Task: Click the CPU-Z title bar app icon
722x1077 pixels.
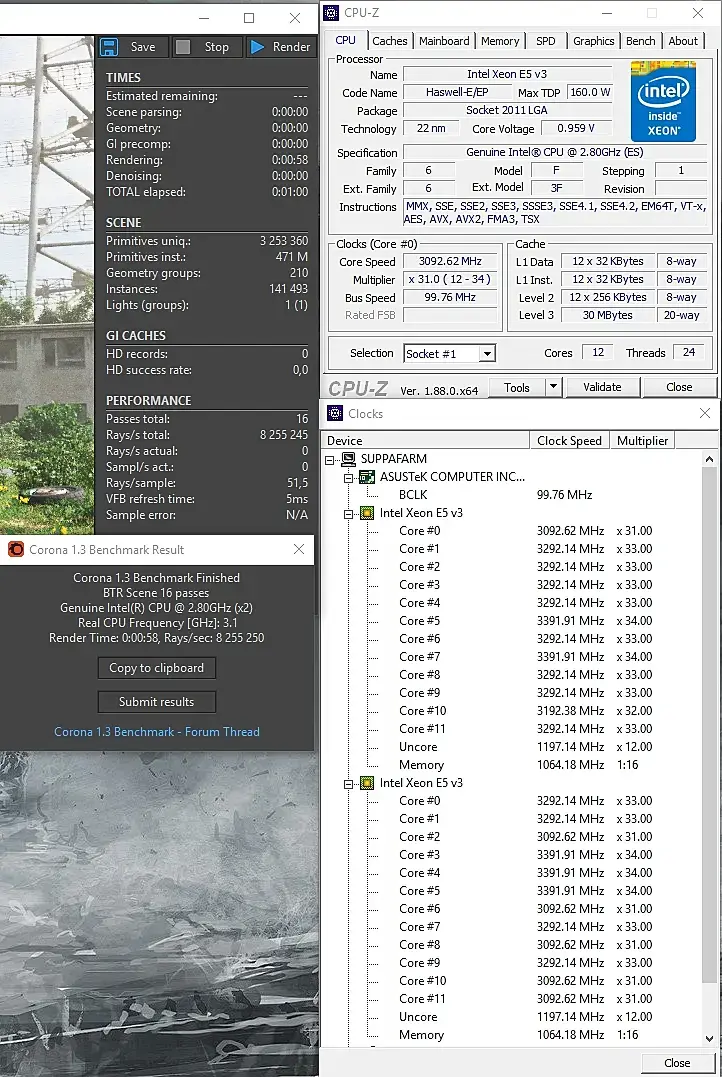Action: 331,12
